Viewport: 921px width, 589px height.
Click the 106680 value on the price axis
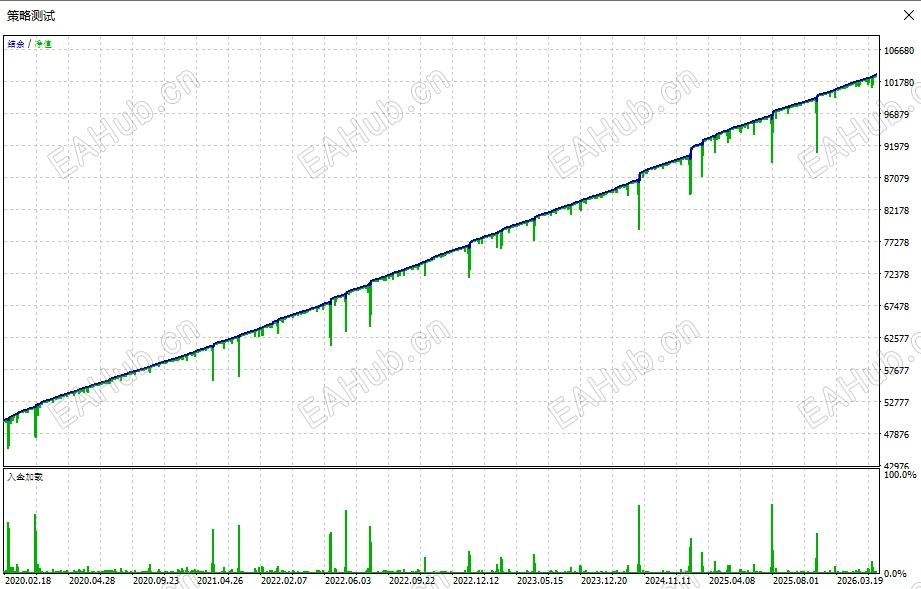tap(899, 51)
